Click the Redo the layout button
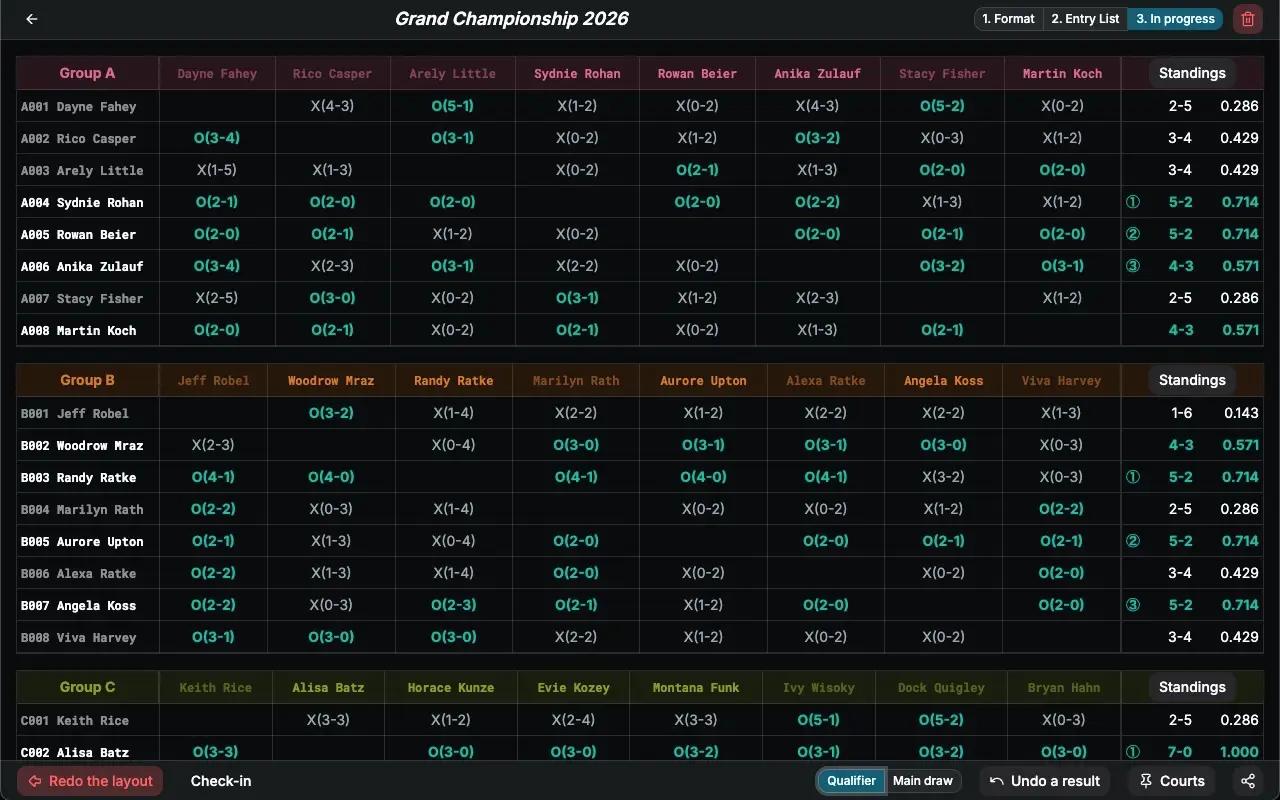Image resolution: width=1280 pixels, height=800 pixels. pyautogui.click(x=90, y=781)
